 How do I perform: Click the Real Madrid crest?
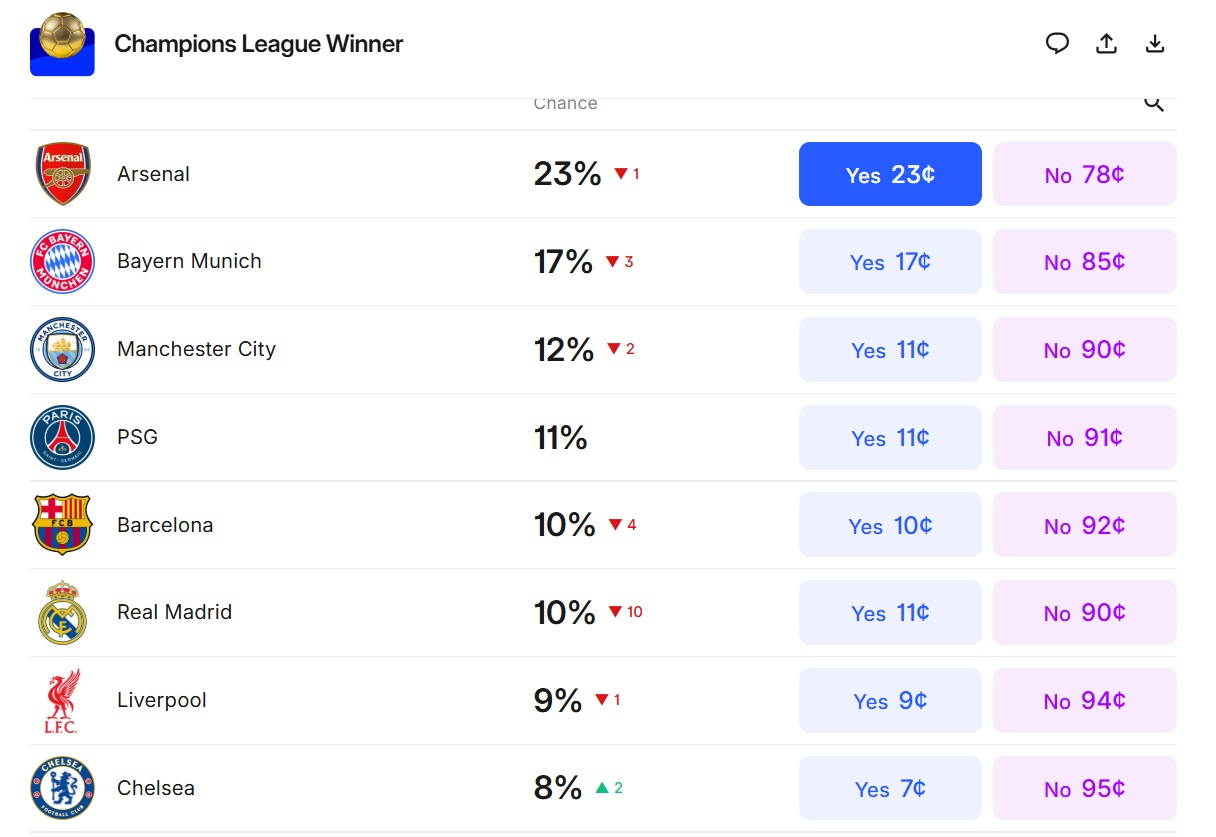tap(63, 613)
